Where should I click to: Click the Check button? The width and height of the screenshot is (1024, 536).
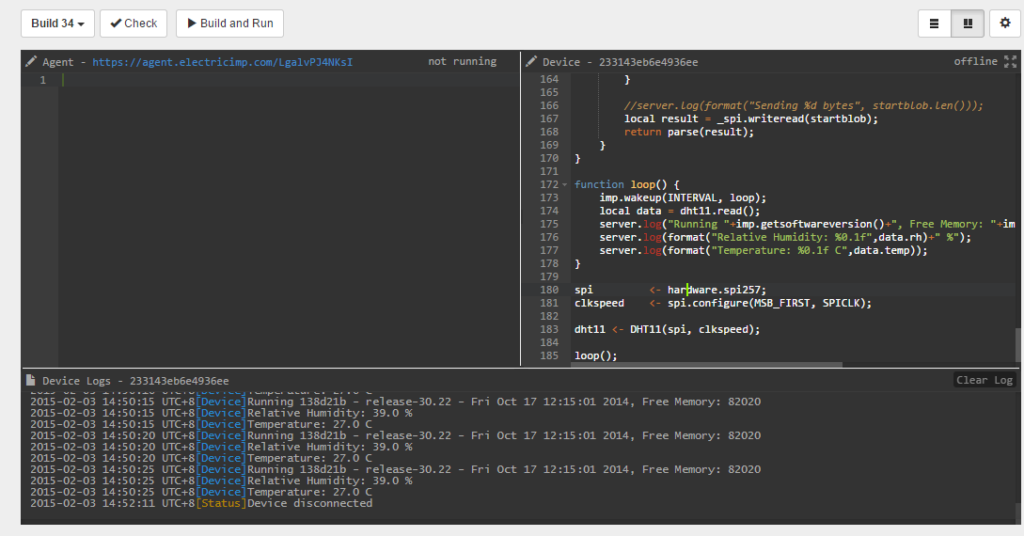tap(133, 24)
